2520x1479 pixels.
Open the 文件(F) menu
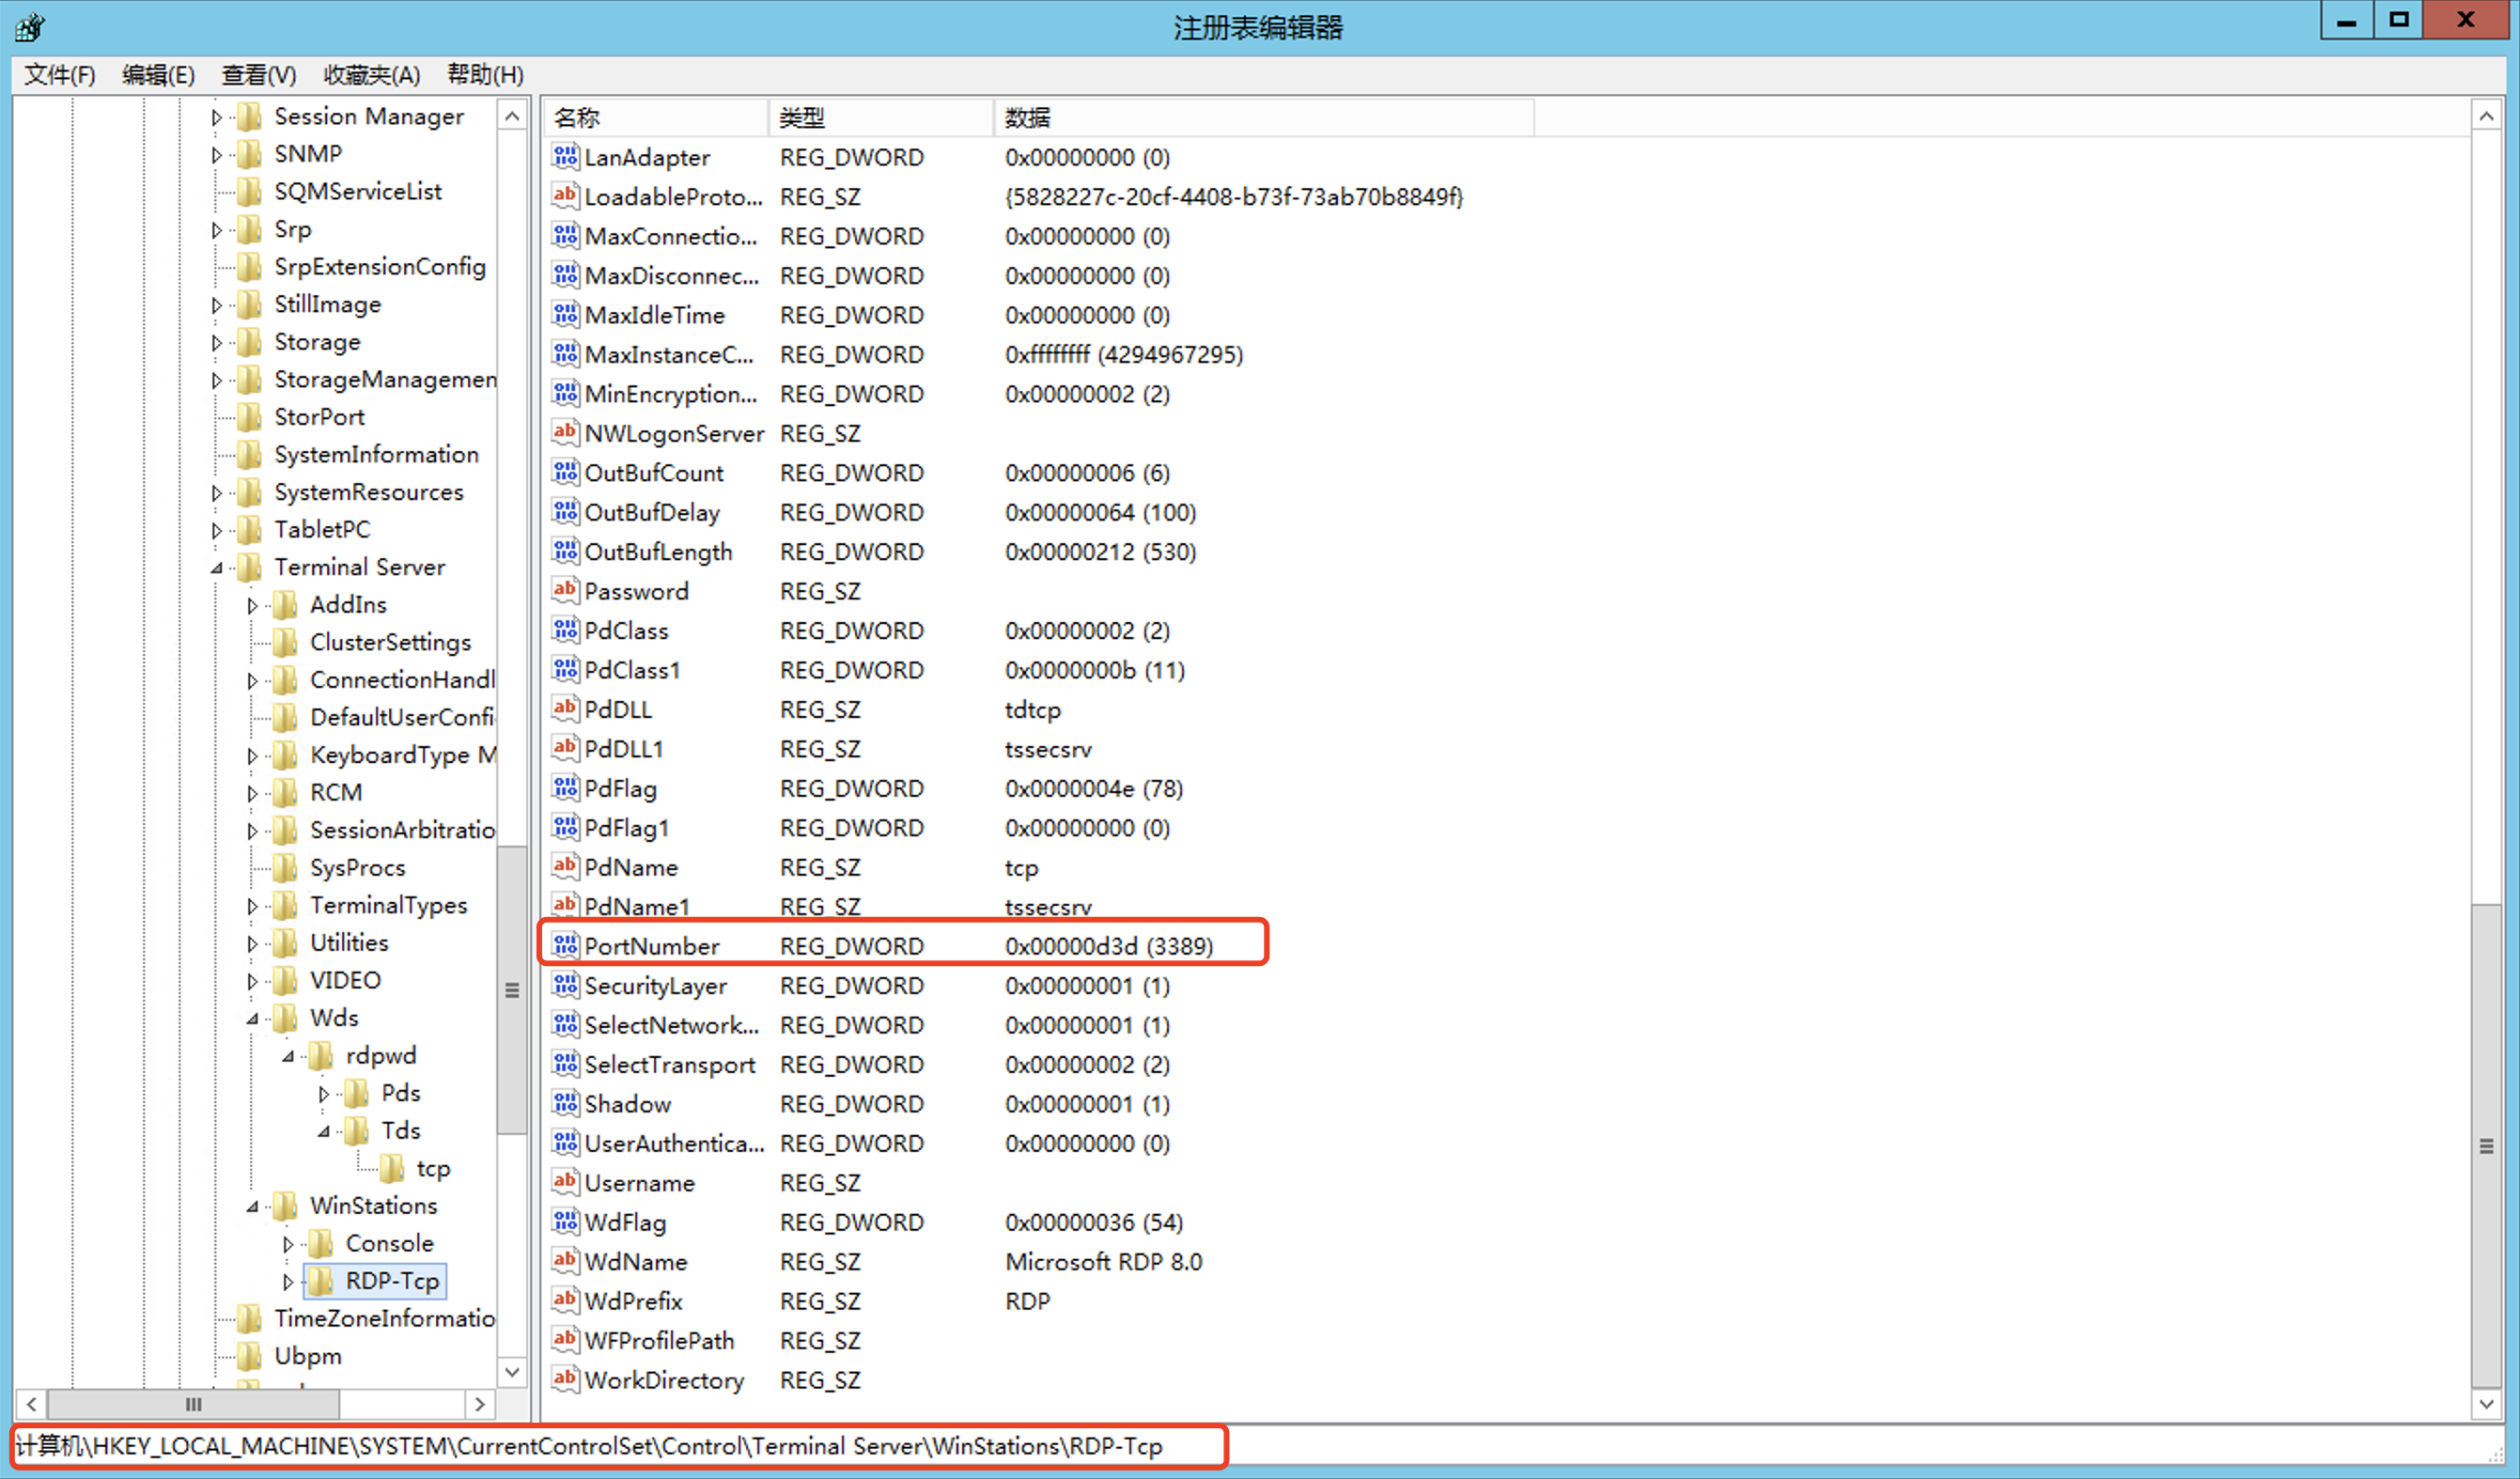coord(60,75)
